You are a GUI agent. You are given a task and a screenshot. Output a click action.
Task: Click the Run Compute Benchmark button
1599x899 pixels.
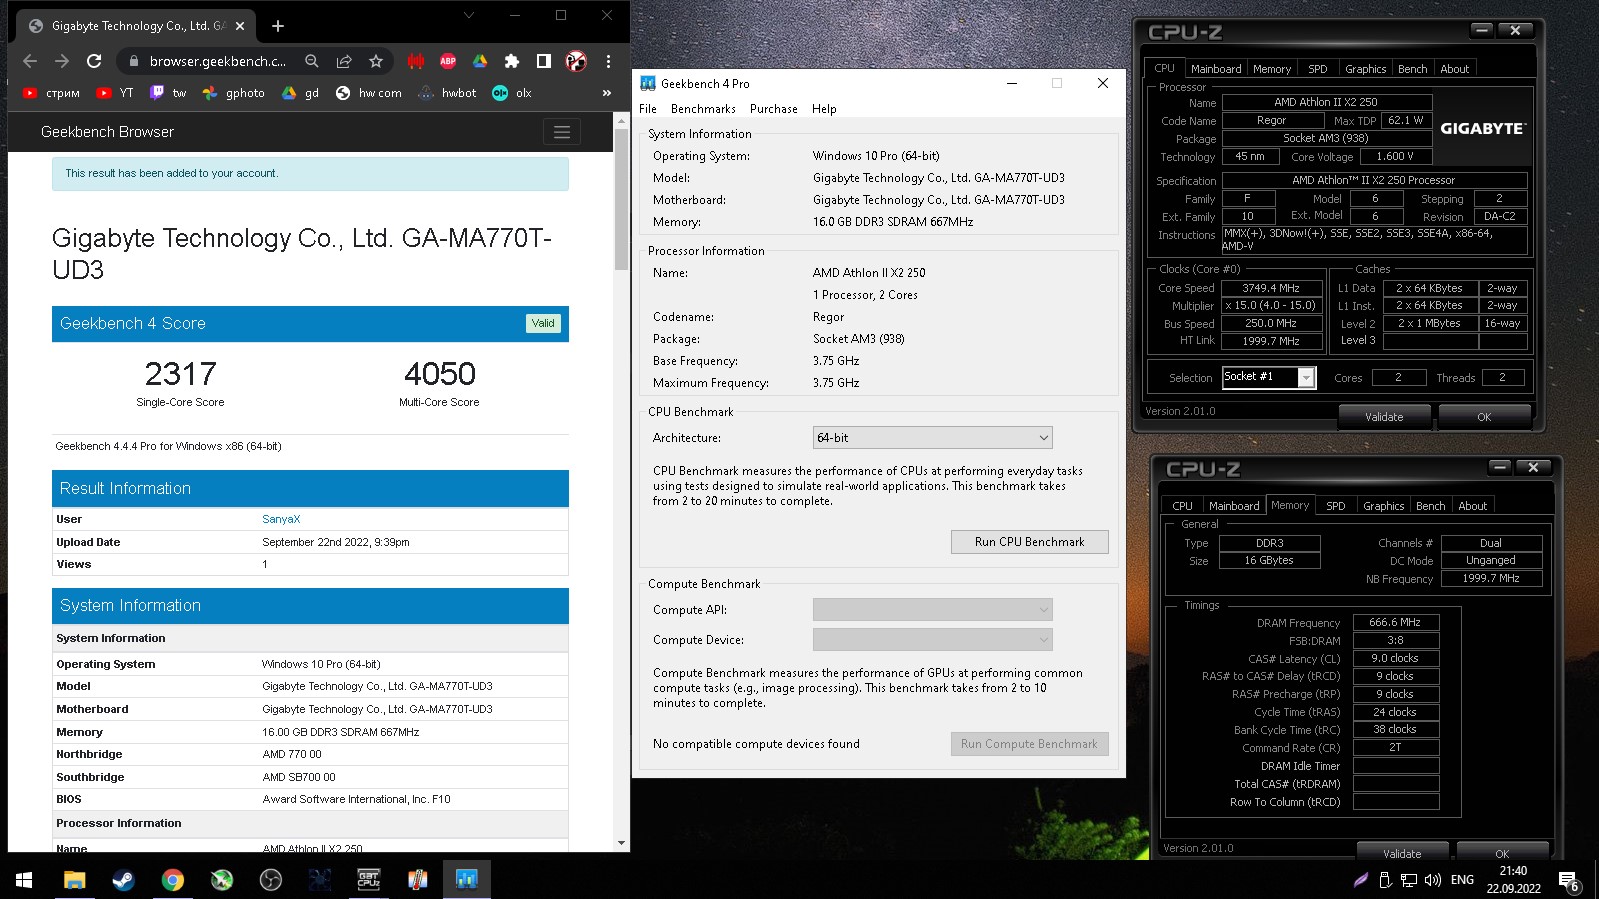(1029, 744)
